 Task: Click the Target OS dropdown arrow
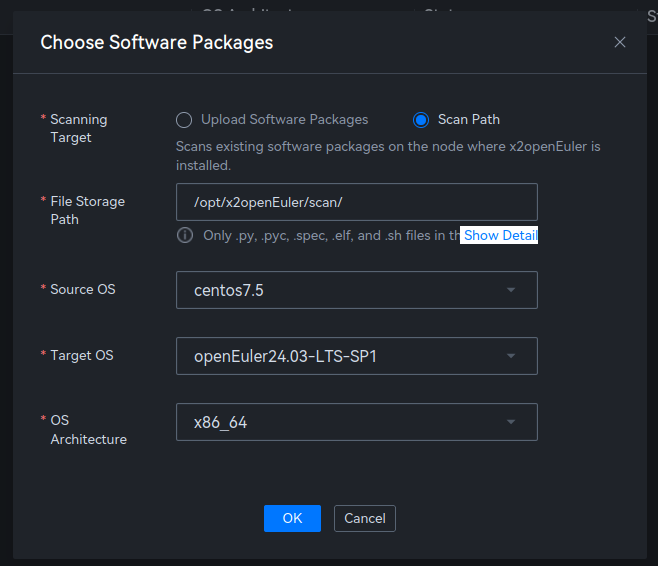tap(511, 356)
